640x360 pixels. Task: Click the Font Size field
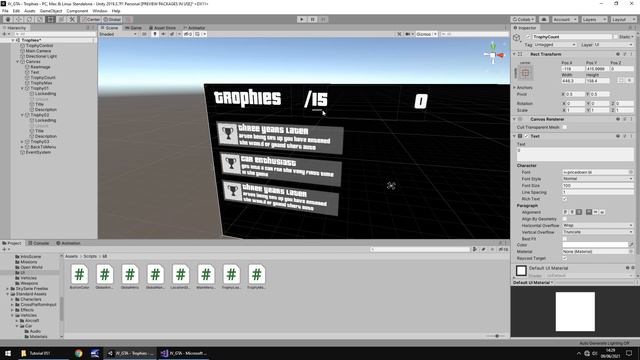(x=598, y=185)
